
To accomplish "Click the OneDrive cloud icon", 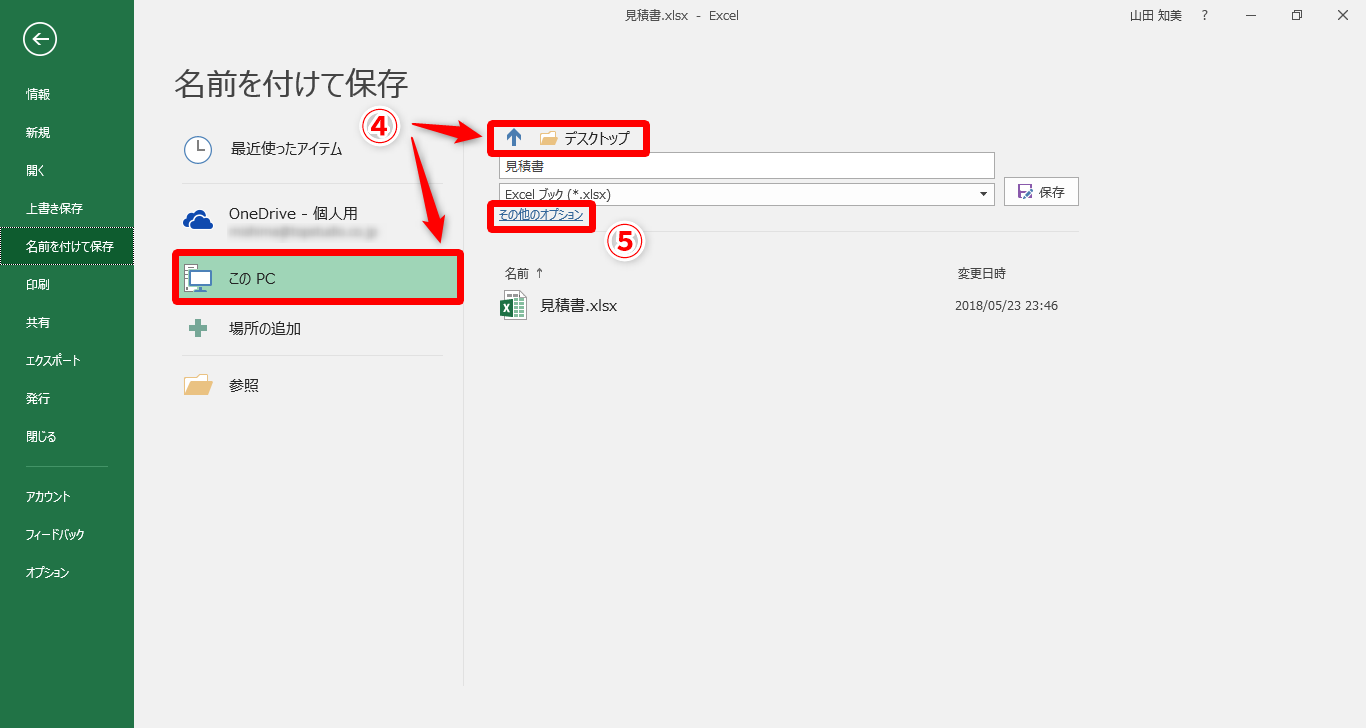I will click(198, 220).
